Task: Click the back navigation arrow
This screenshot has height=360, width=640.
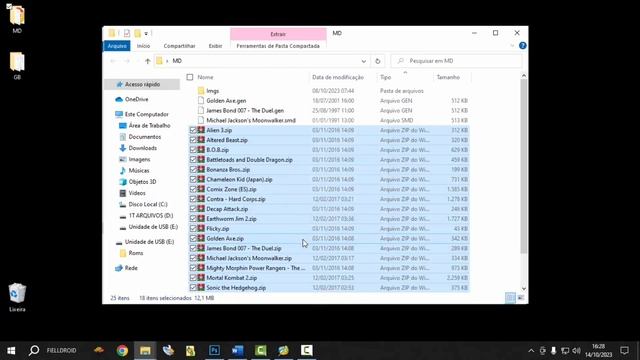Action: click(x=113, y=61)
